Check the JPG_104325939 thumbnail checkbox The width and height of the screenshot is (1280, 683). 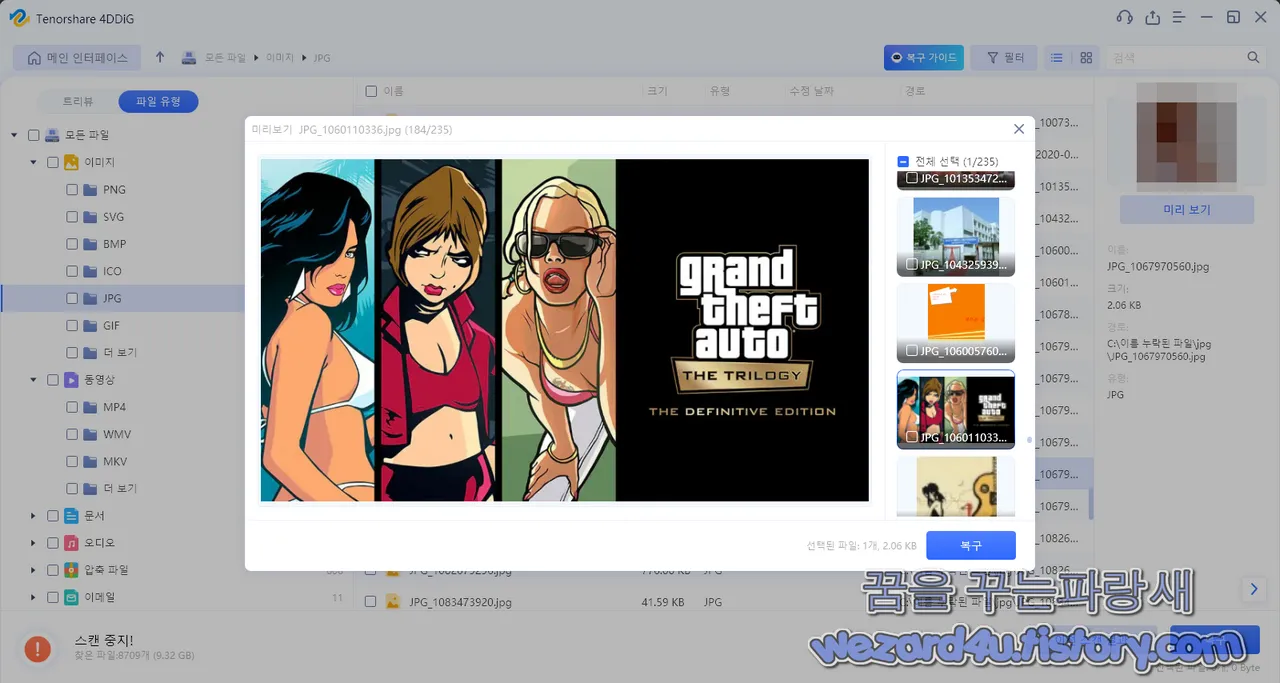pos(912,264)
